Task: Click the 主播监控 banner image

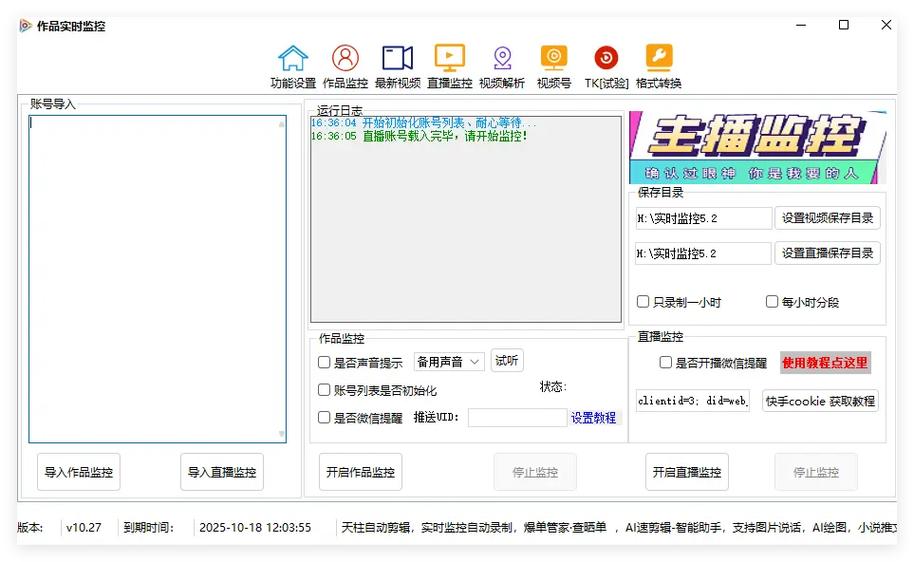Action: click(x=758, y=147)
